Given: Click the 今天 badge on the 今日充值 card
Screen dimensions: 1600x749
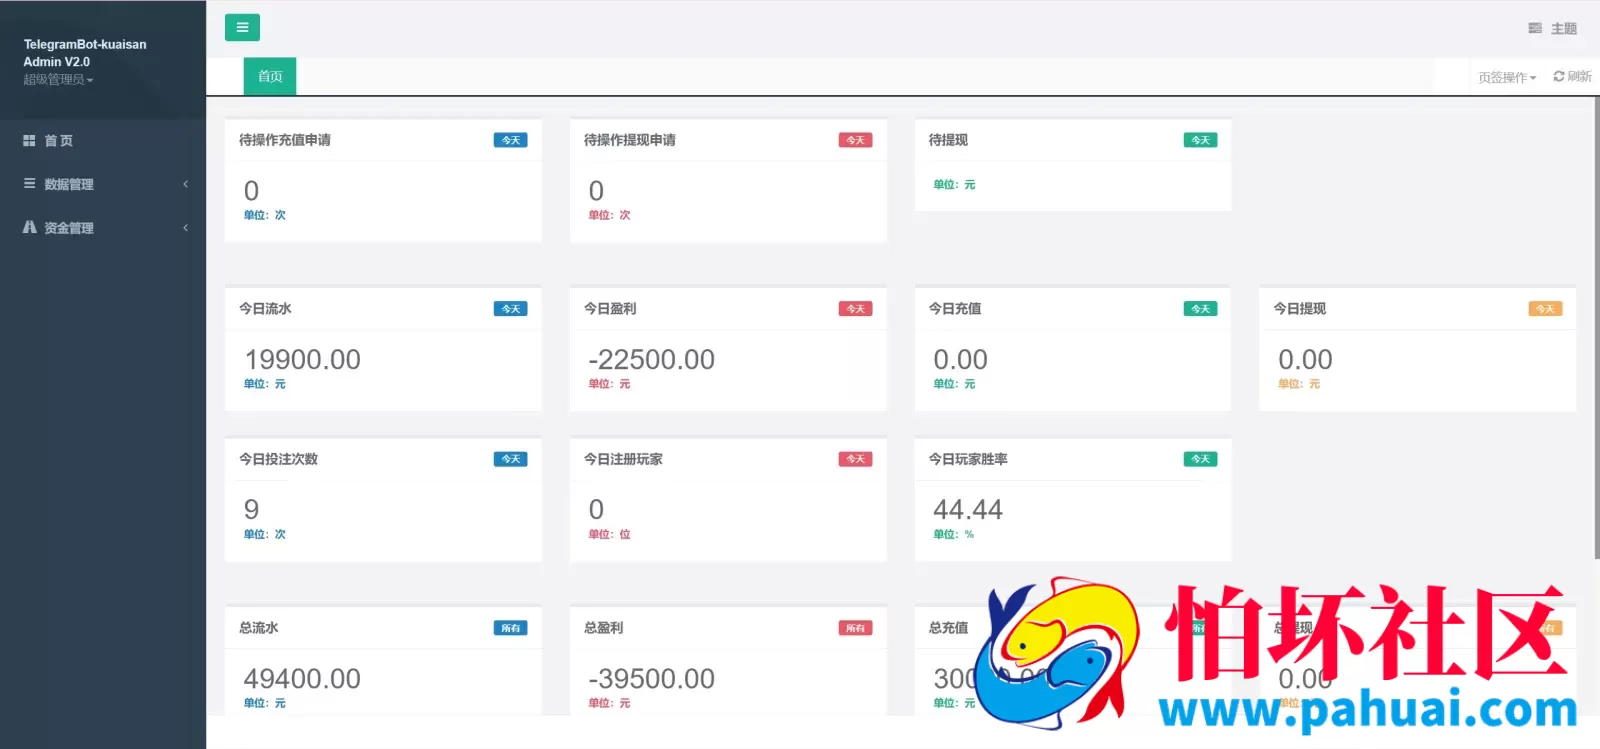Looking at the screenshot, I should click(x=1200, y=310).
